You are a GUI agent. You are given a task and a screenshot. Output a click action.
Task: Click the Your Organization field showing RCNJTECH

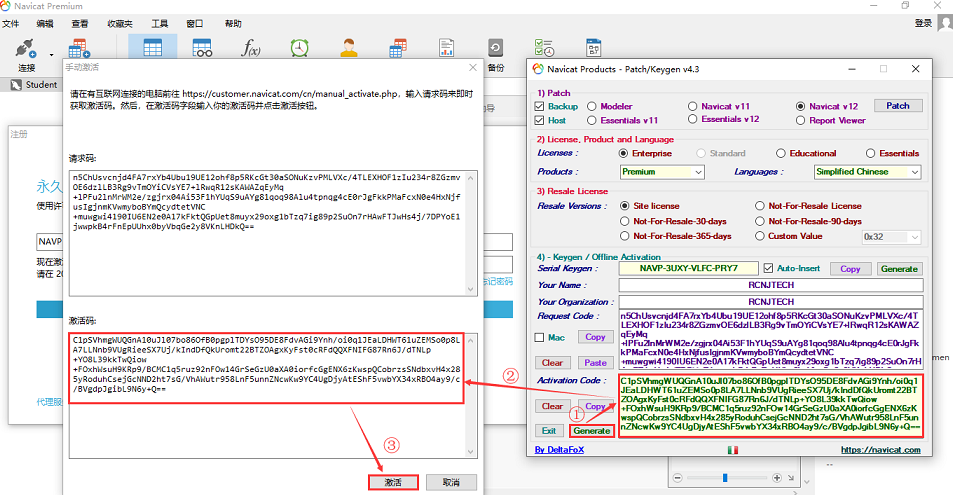(x=771, y=302)
